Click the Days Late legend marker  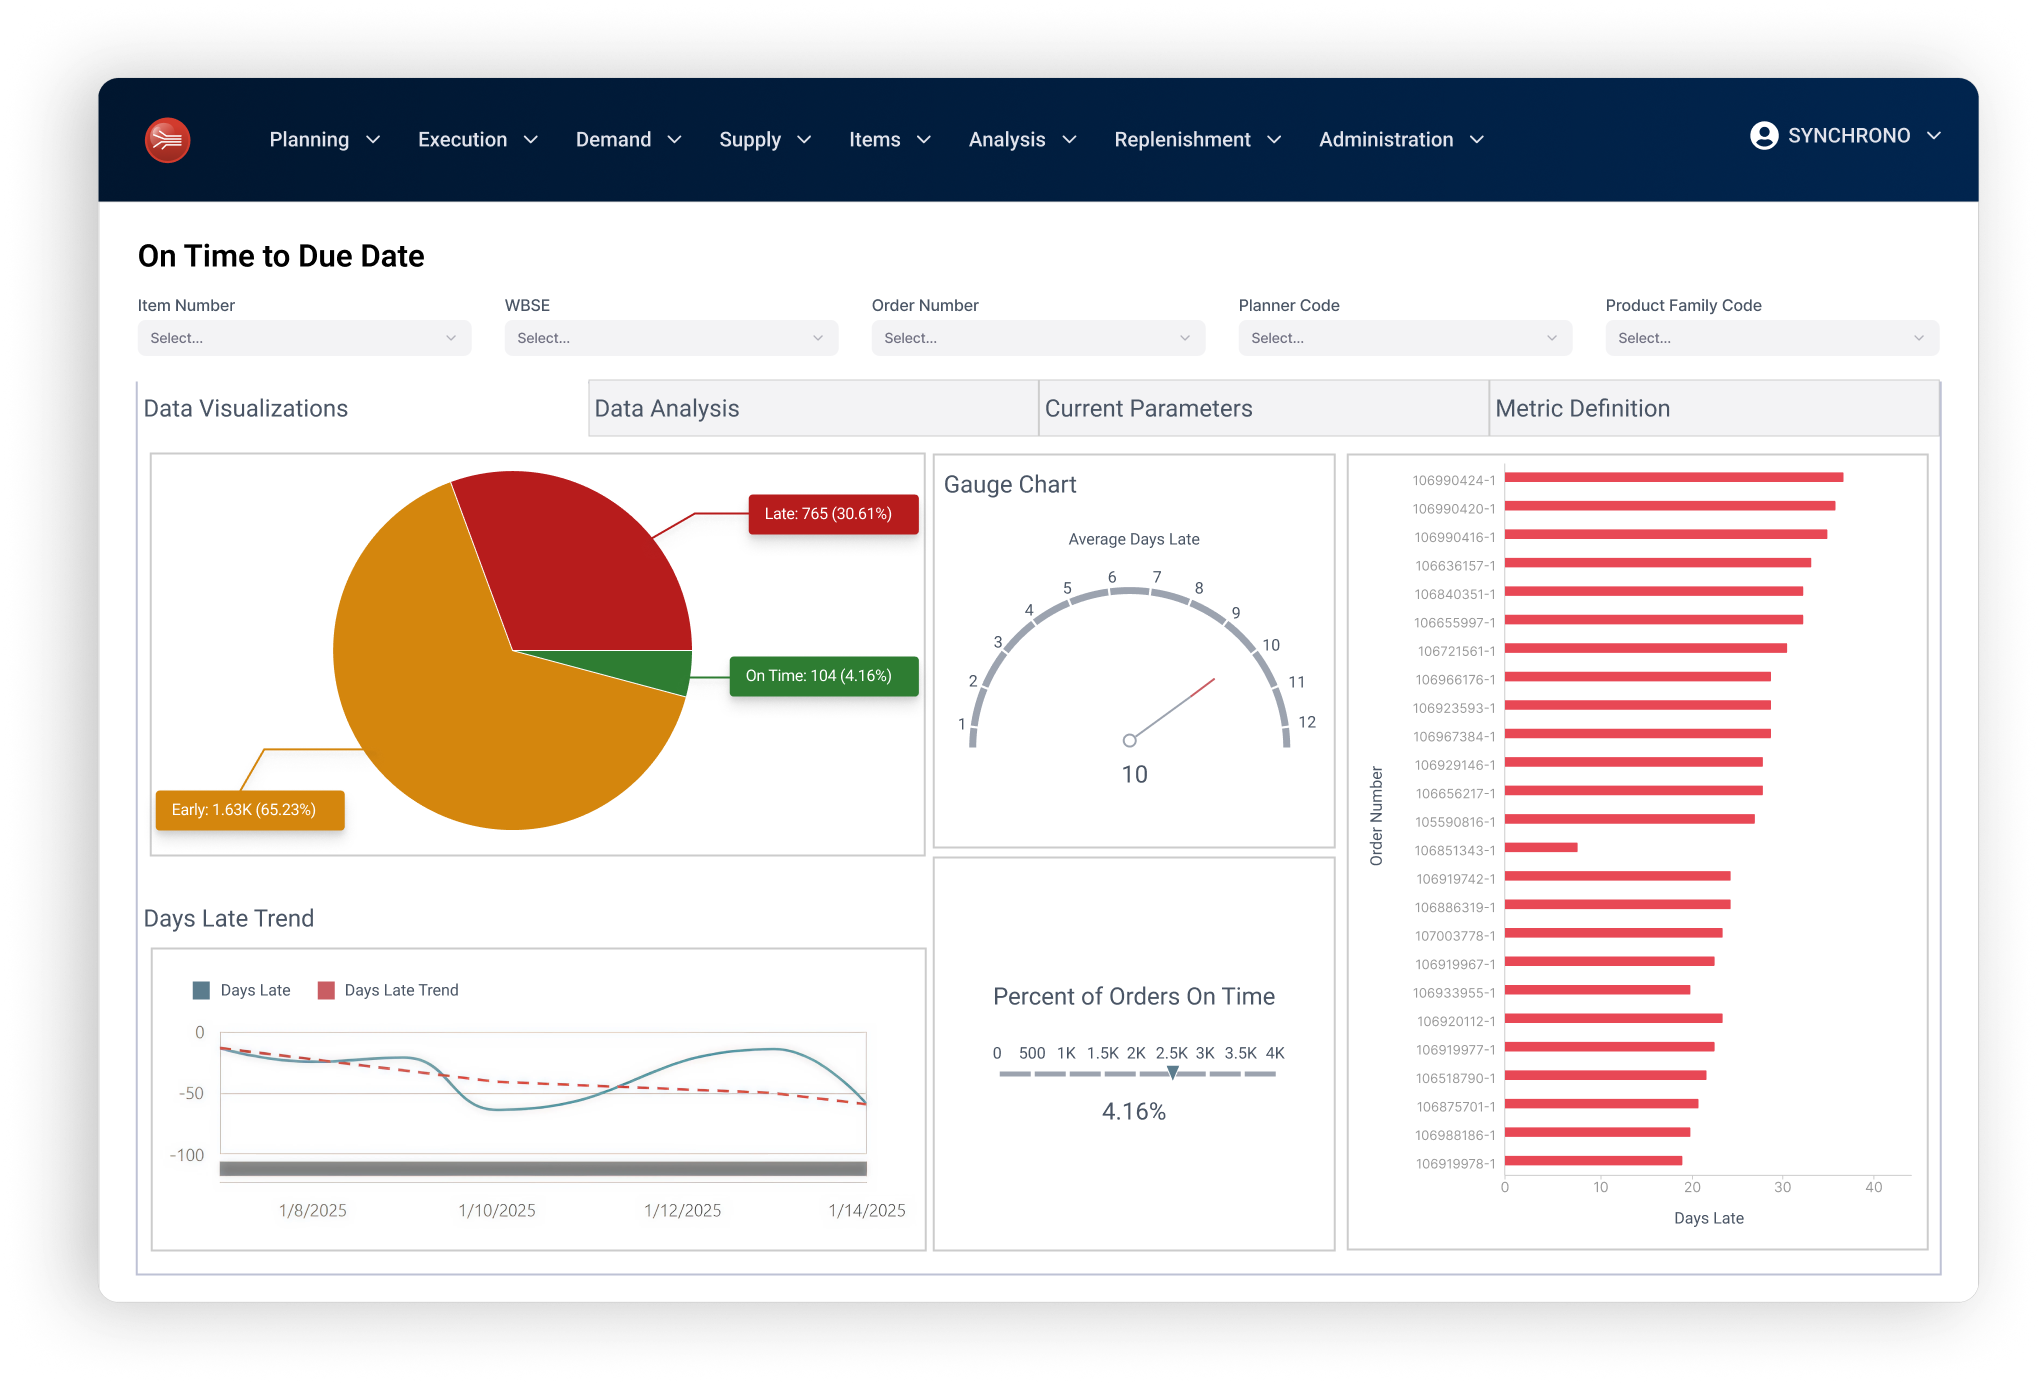201,990
